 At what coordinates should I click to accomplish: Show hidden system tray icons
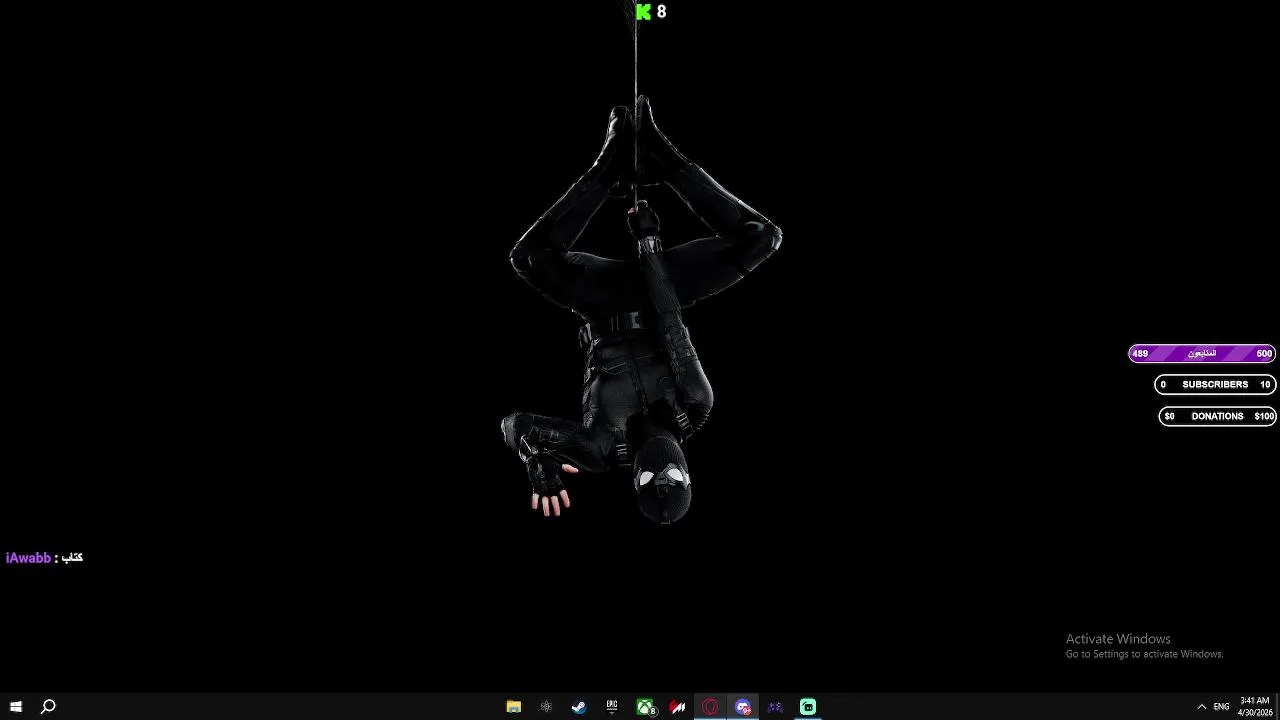click(x=1201, y=706)
